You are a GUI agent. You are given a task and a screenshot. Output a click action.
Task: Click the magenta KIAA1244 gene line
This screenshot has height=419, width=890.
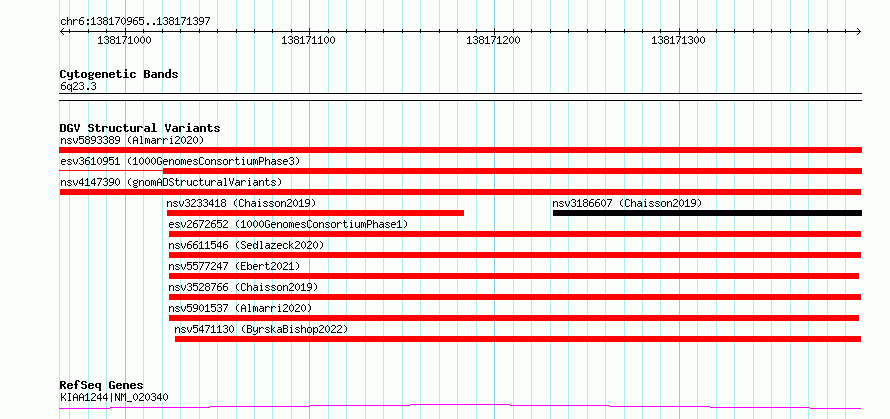[460, 407]
